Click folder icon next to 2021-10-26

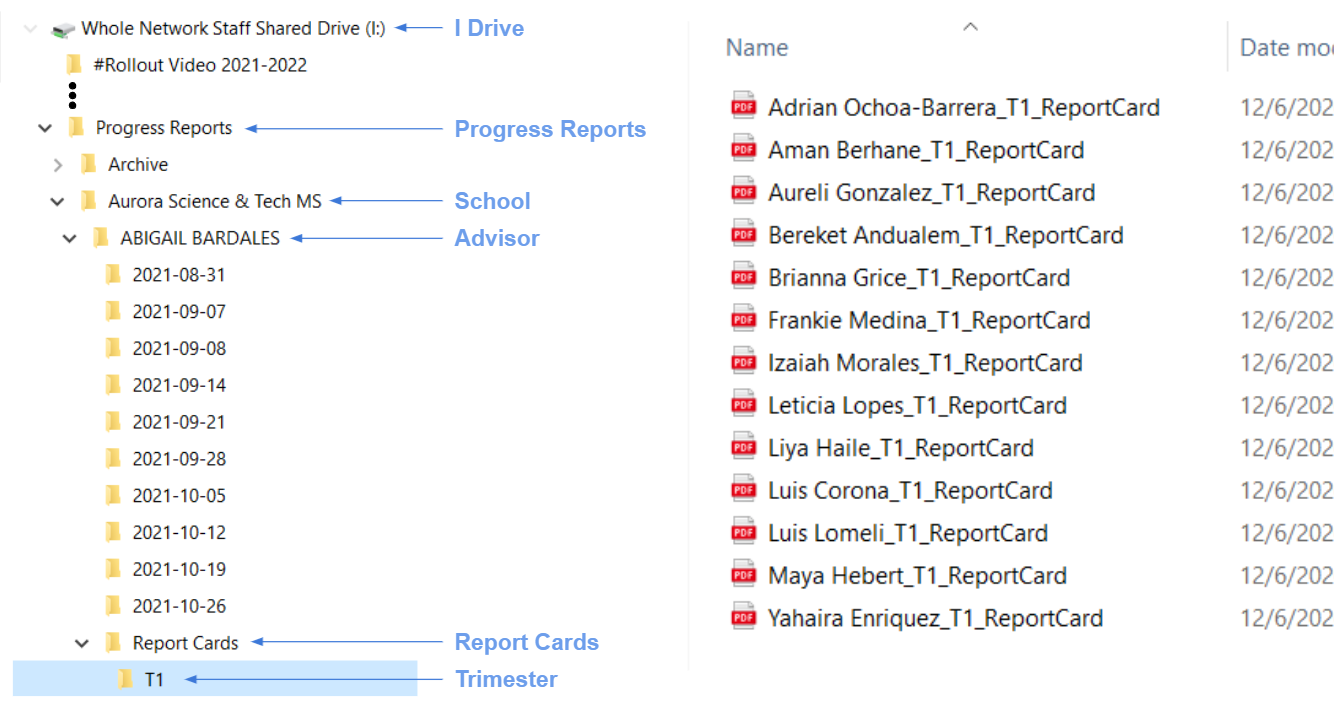[x=113, y=606]
